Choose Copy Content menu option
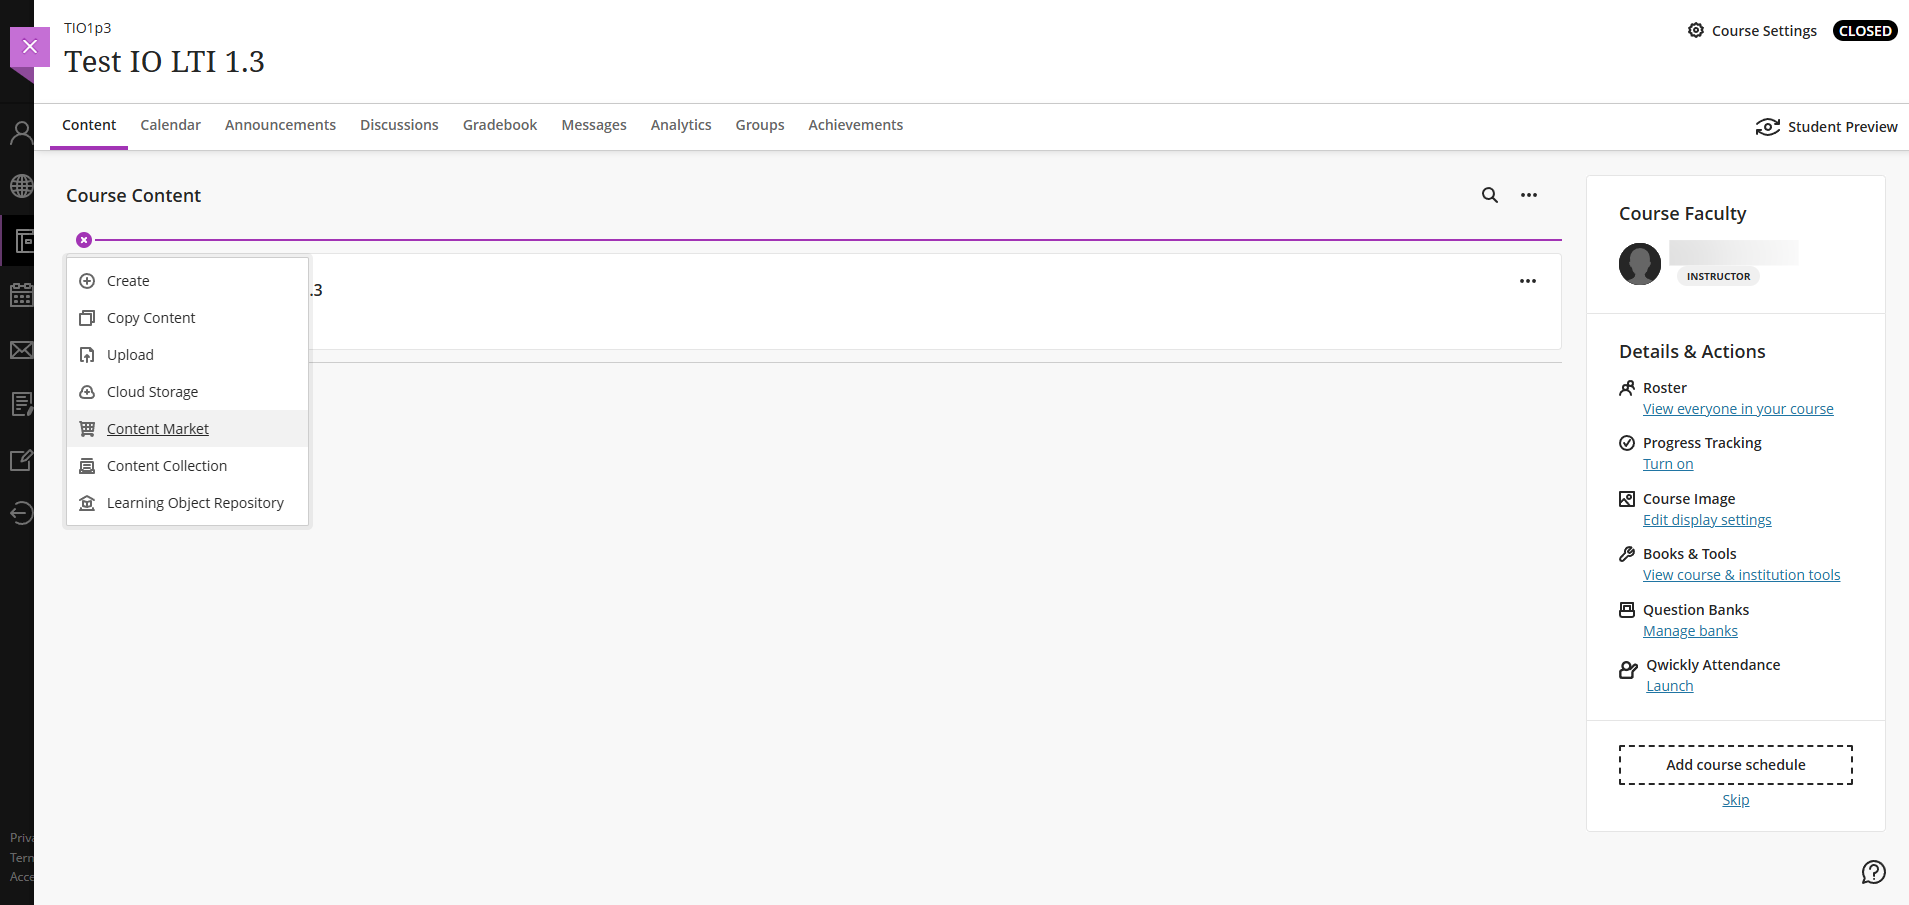Image resolution: width=1909 pixels, height=905 pixels. [187, 318]
